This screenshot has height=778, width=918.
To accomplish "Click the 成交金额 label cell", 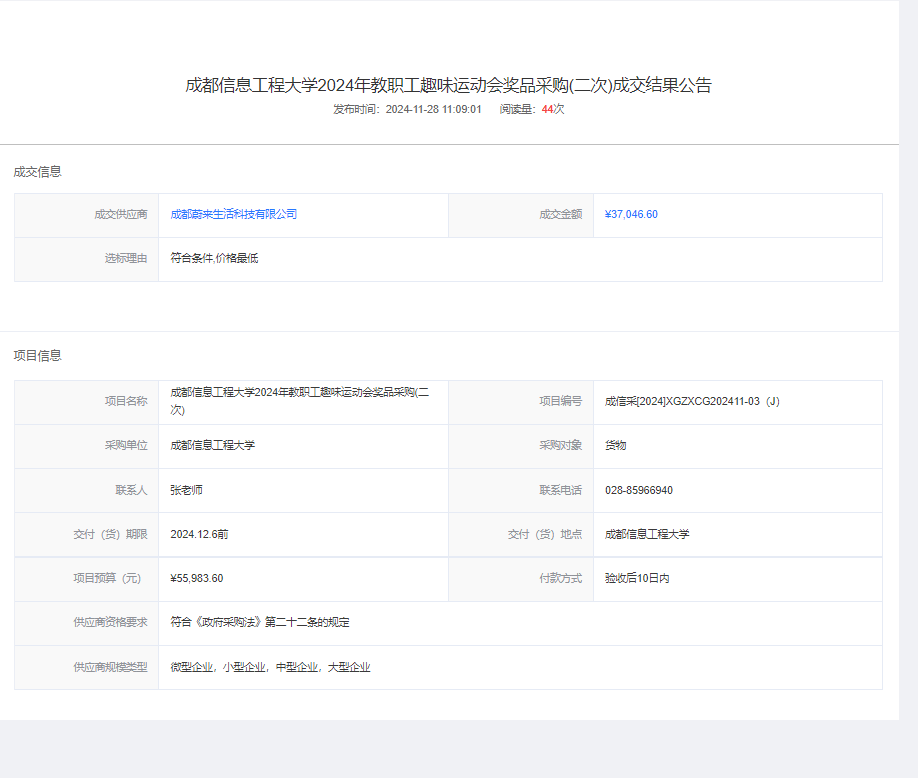I will pyautogui.click(x=521, y=215).
